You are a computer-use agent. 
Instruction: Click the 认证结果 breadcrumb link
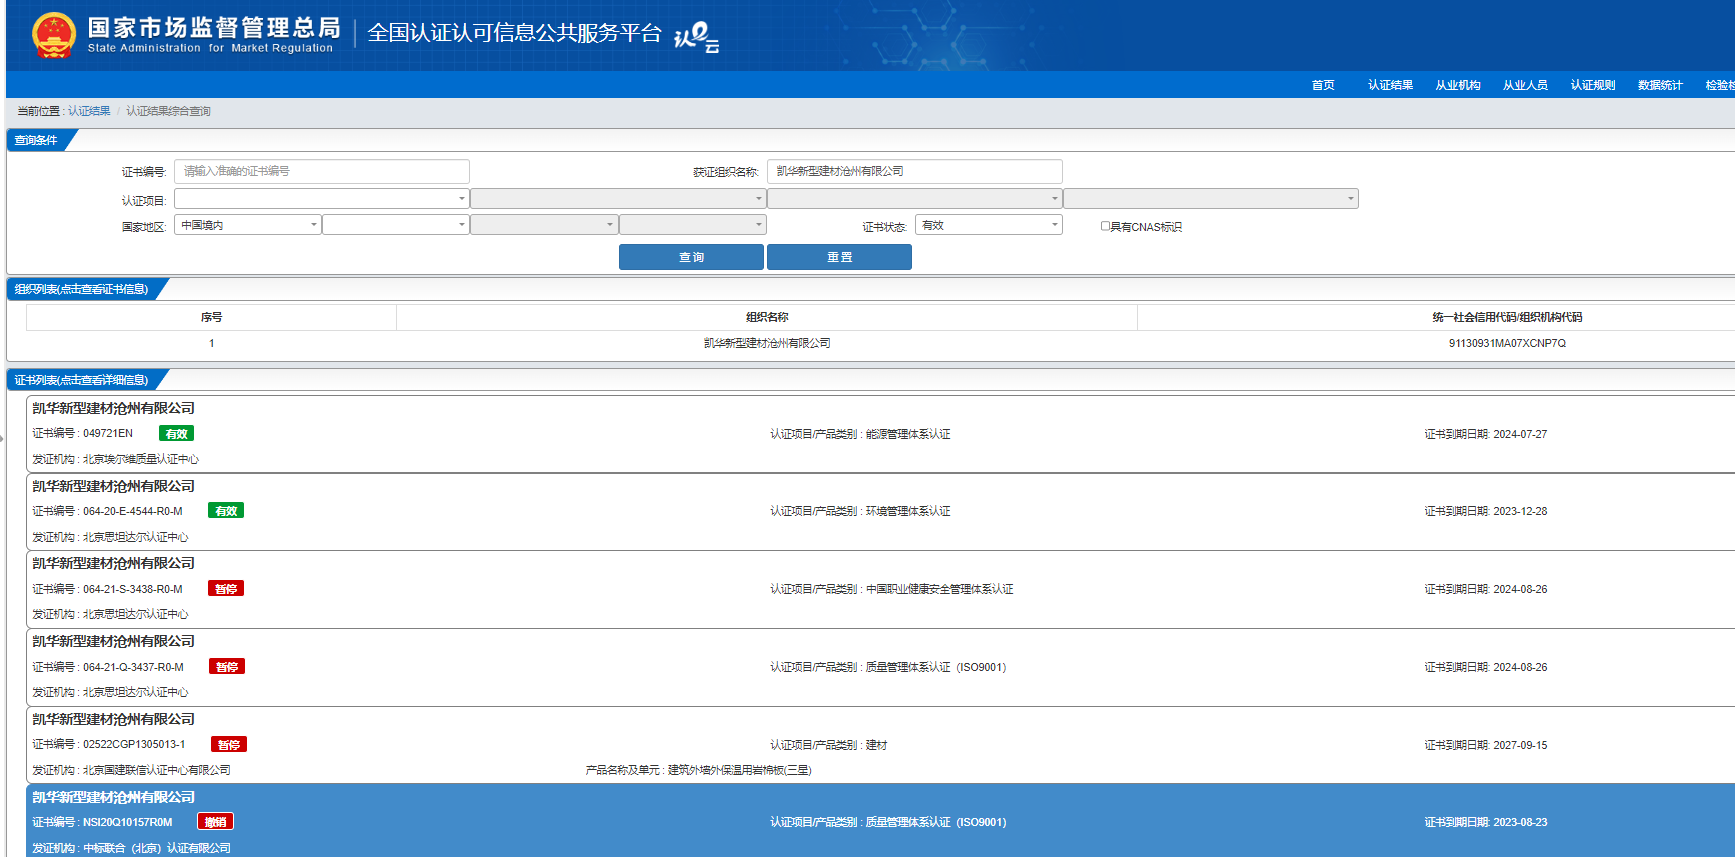[x=89, y=111]
